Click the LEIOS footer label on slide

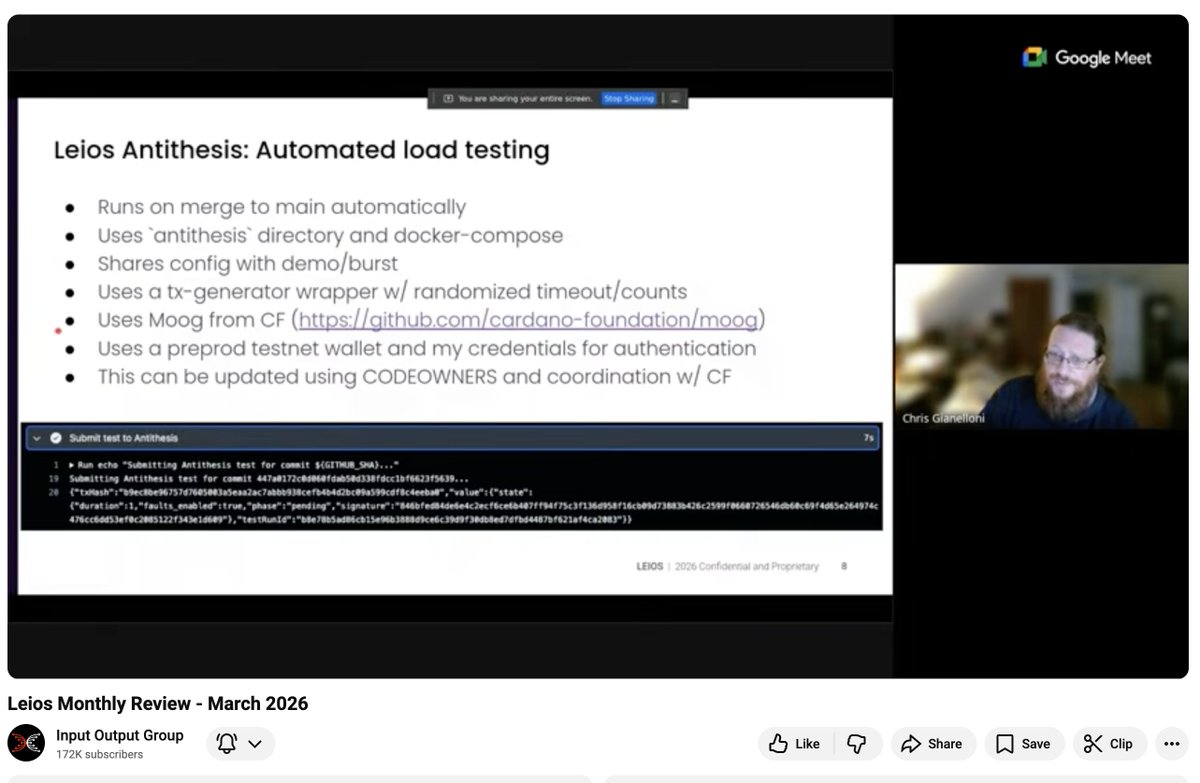point(649,566)
